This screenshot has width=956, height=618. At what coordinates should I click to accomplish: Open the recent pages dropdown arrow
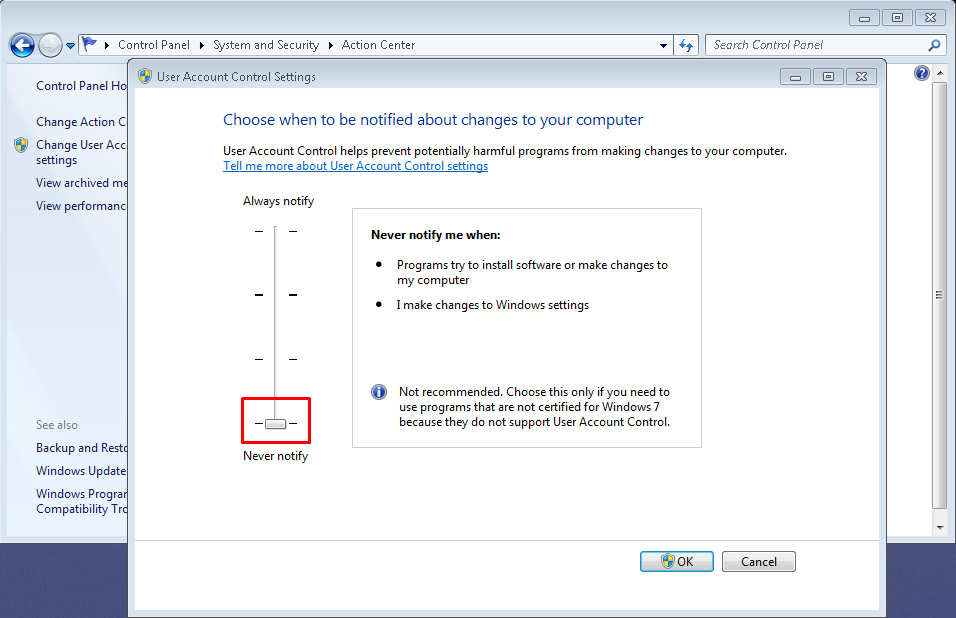tap(70, 46)
